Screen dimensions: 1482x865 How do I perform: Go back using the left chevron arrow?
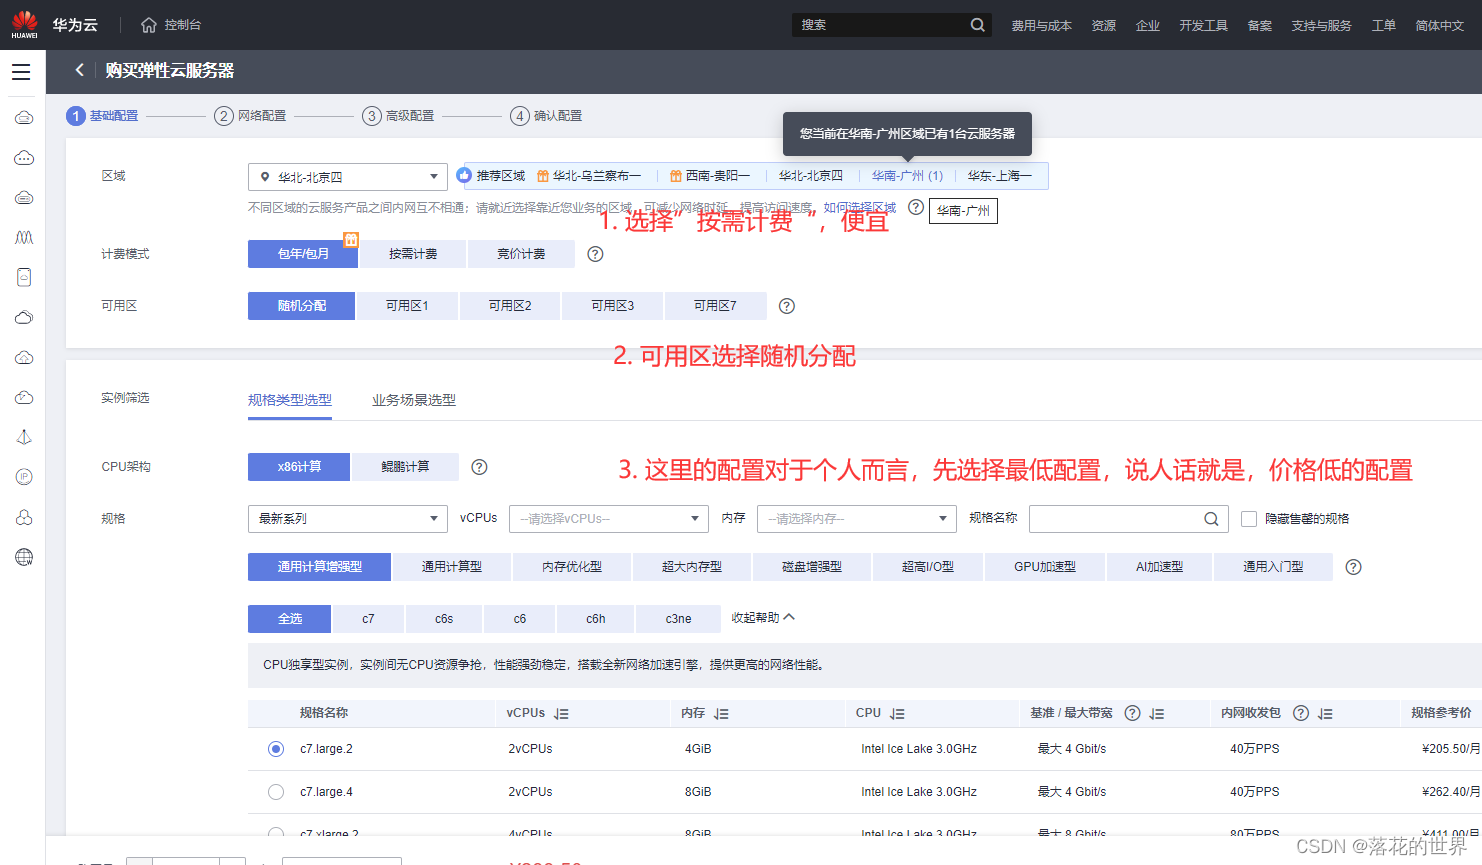pyautogui.click(x=79, y=70)
